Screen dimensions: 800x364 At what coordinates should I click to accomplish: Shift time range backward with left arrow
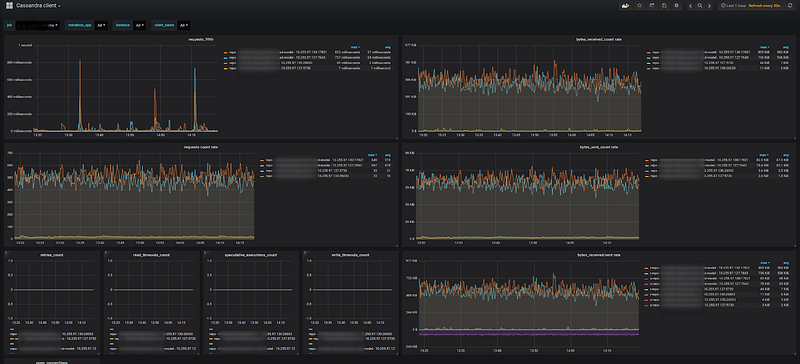pos(690,6)
